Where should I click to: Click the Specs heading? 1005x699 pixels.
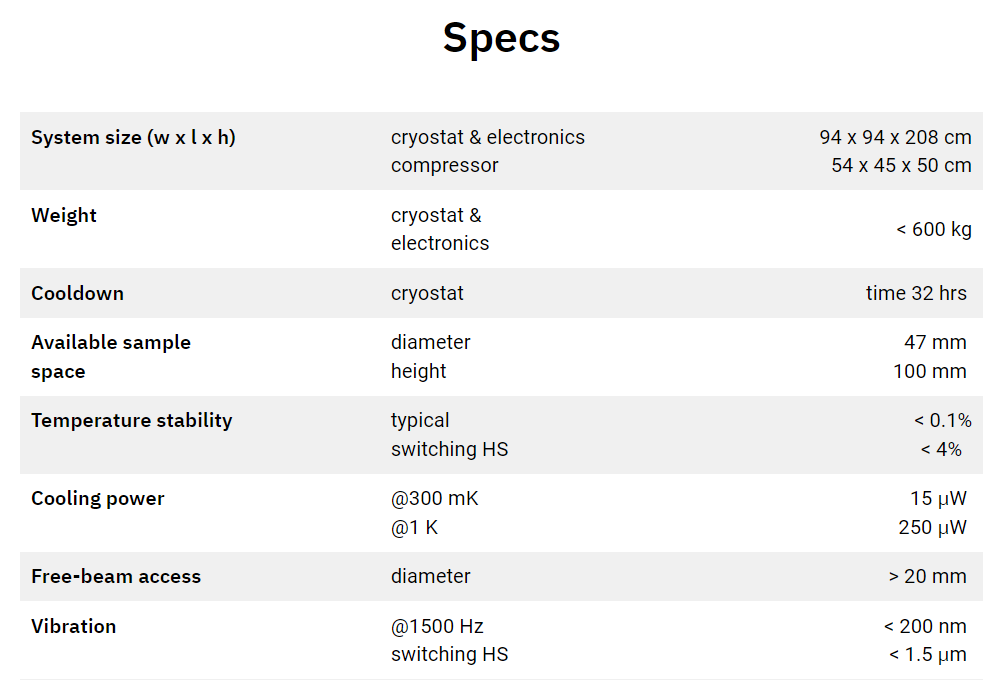tap(501, 38)
